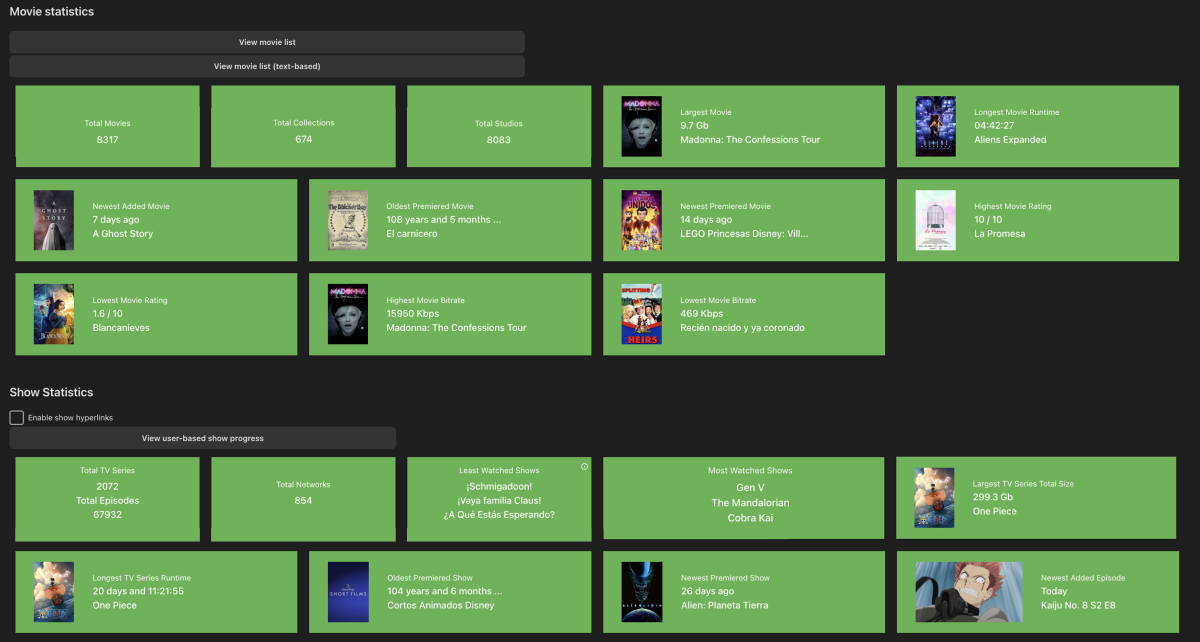The width and height of the screenshot is (1200, 642).
Task: Open One Piece poster in Largest TV Series card
Action: (x=935, y=497)
